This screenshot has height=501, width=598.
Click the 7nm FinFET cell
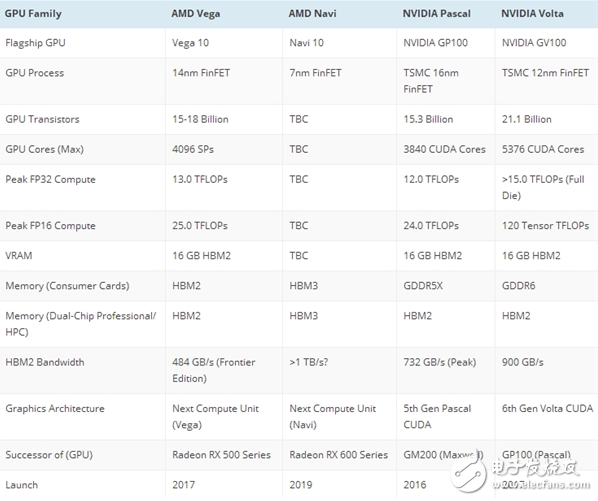pyautogui.click(x=315, y=73)
